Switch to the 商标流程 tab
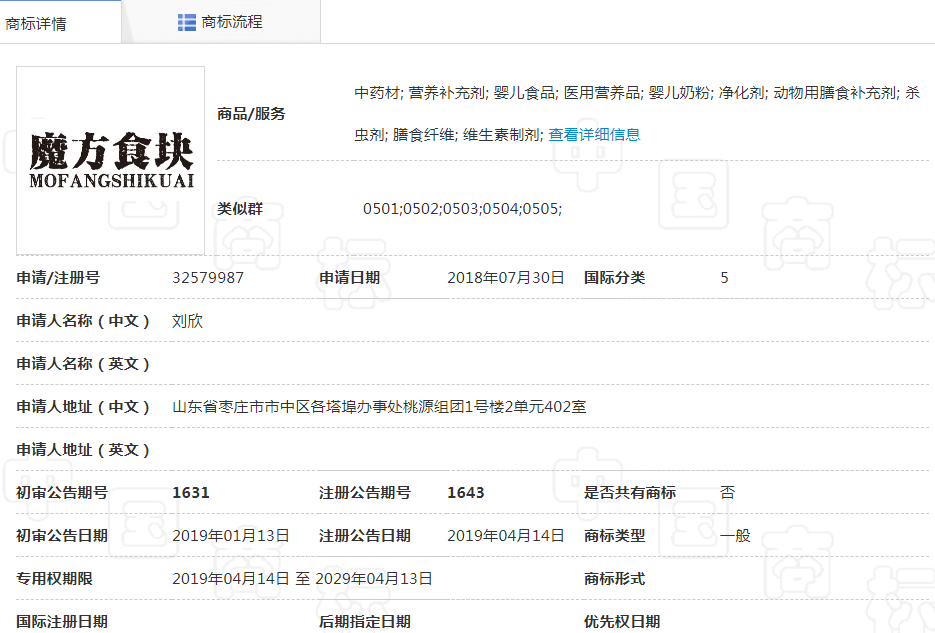This screenshot has height=633, width=935. pos(231,22)
